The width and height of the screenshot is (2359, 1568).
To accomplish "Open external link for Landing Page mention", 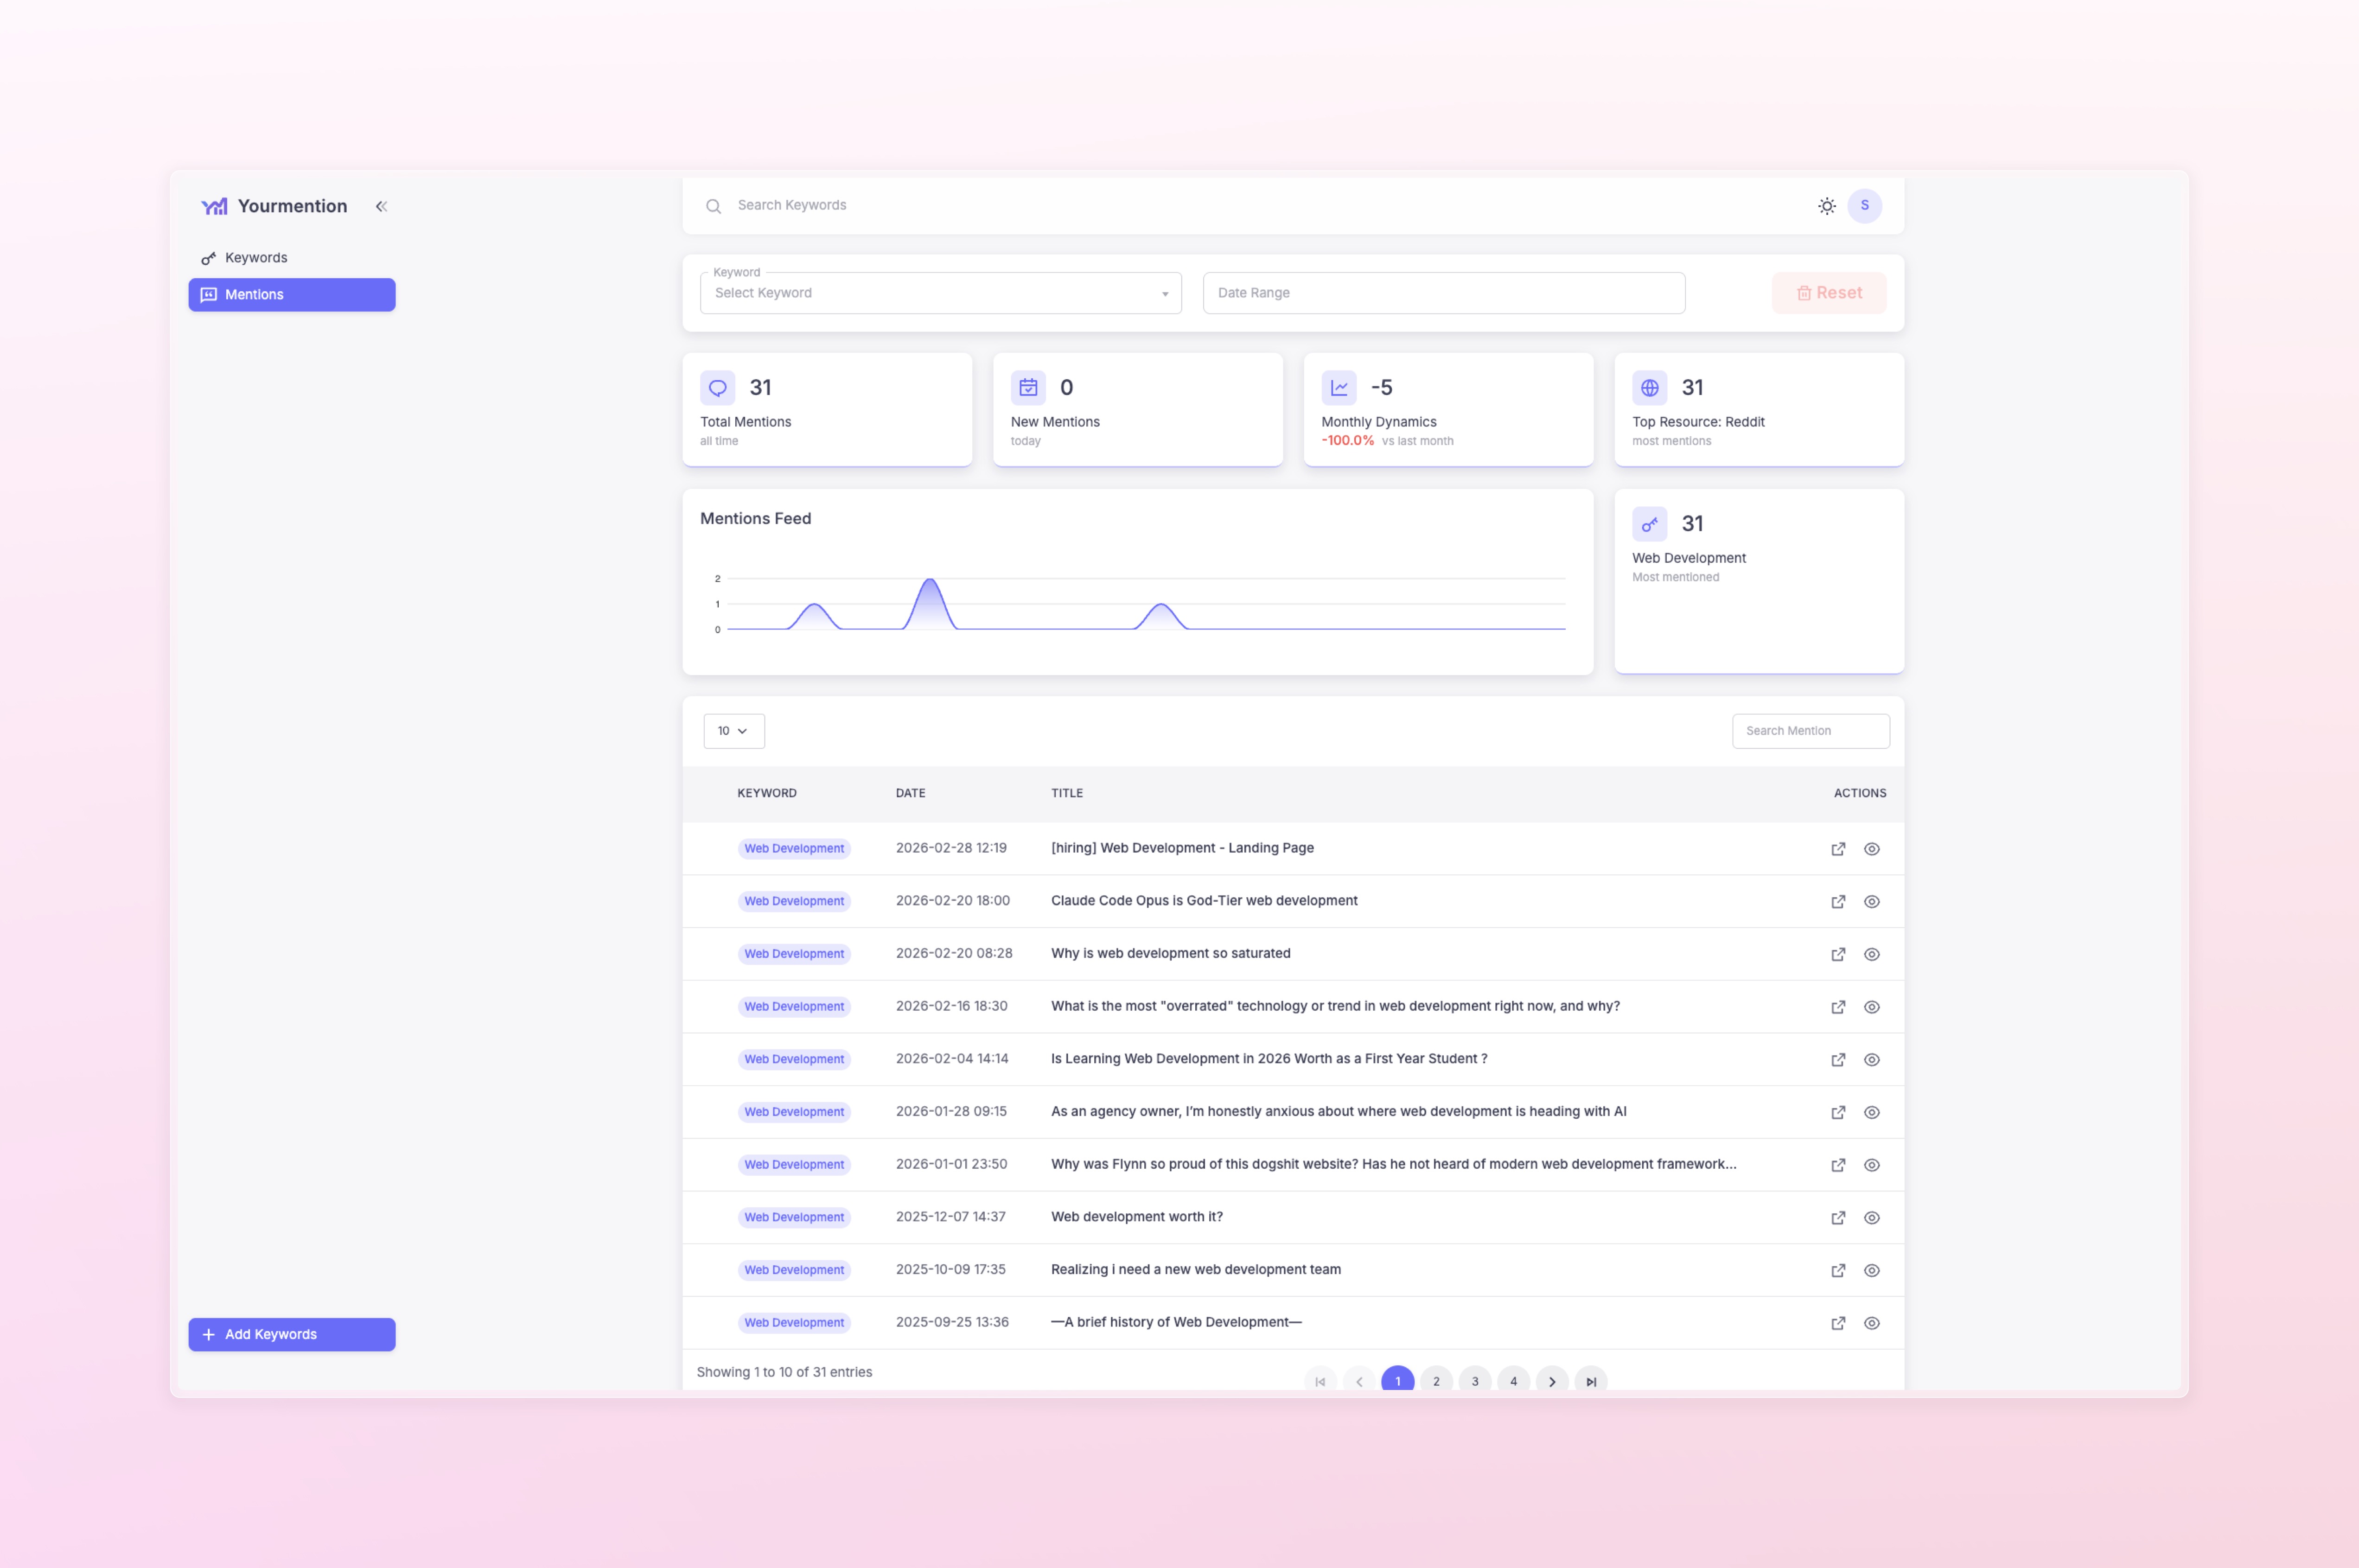I will [1837, 849].
